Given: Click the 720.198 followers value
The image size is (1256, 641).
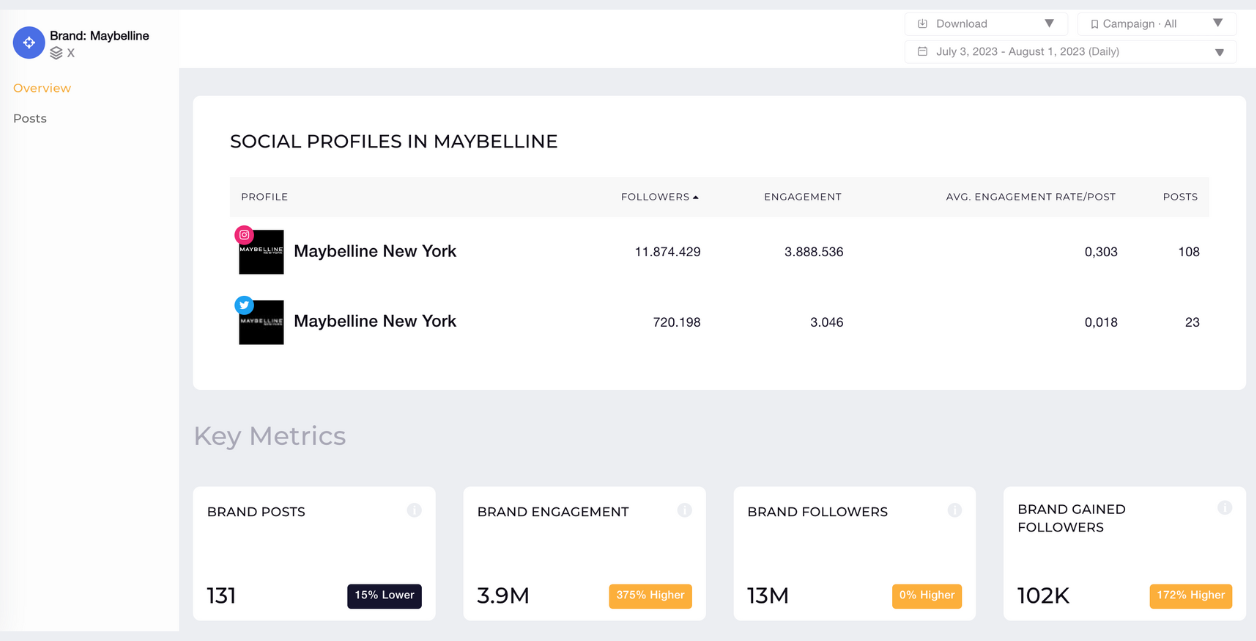Looking at the screenshot, I should (677, 322).
